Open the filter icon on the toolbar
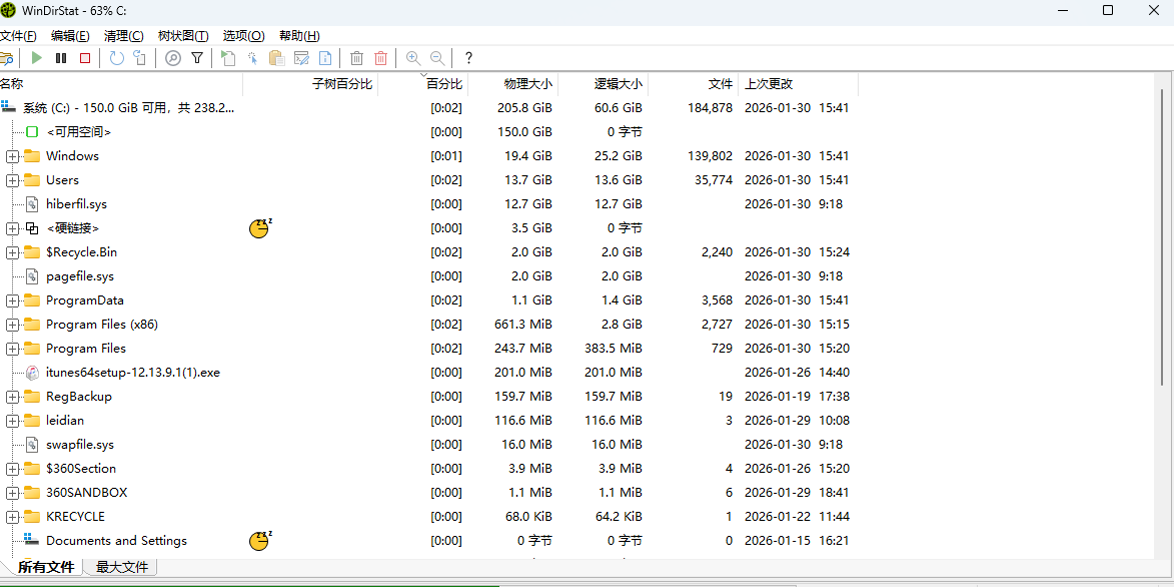 [197, 57]
